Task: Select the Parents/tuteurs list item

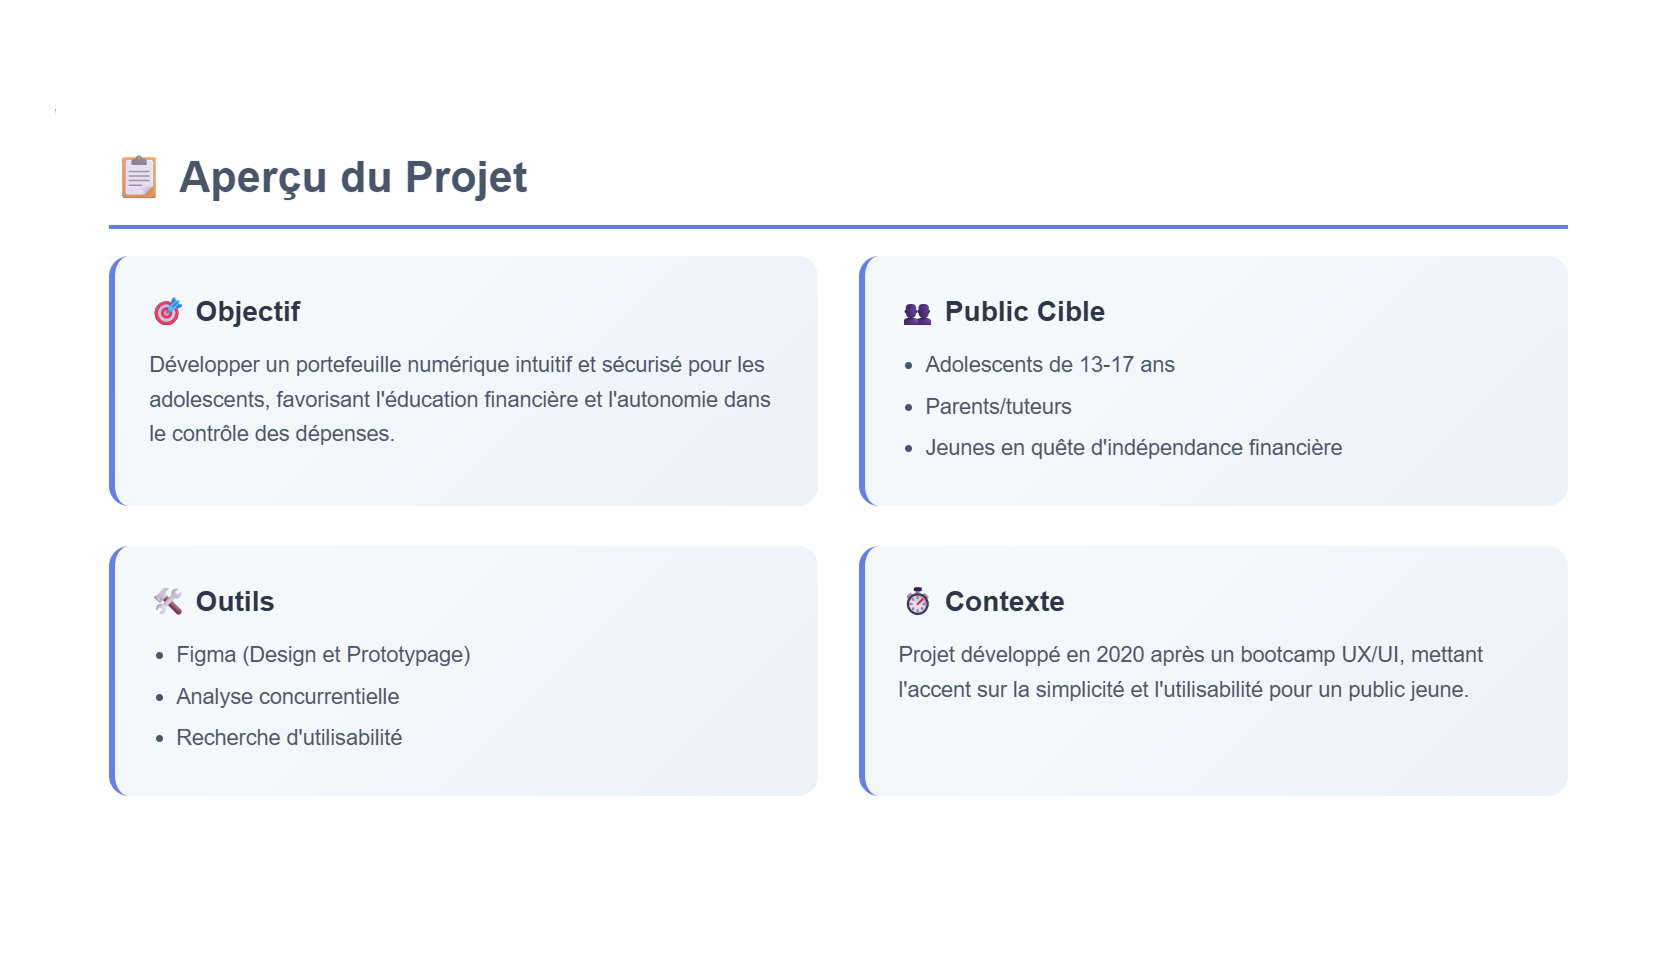Action: pyautogui.click(x=998, y=407)
